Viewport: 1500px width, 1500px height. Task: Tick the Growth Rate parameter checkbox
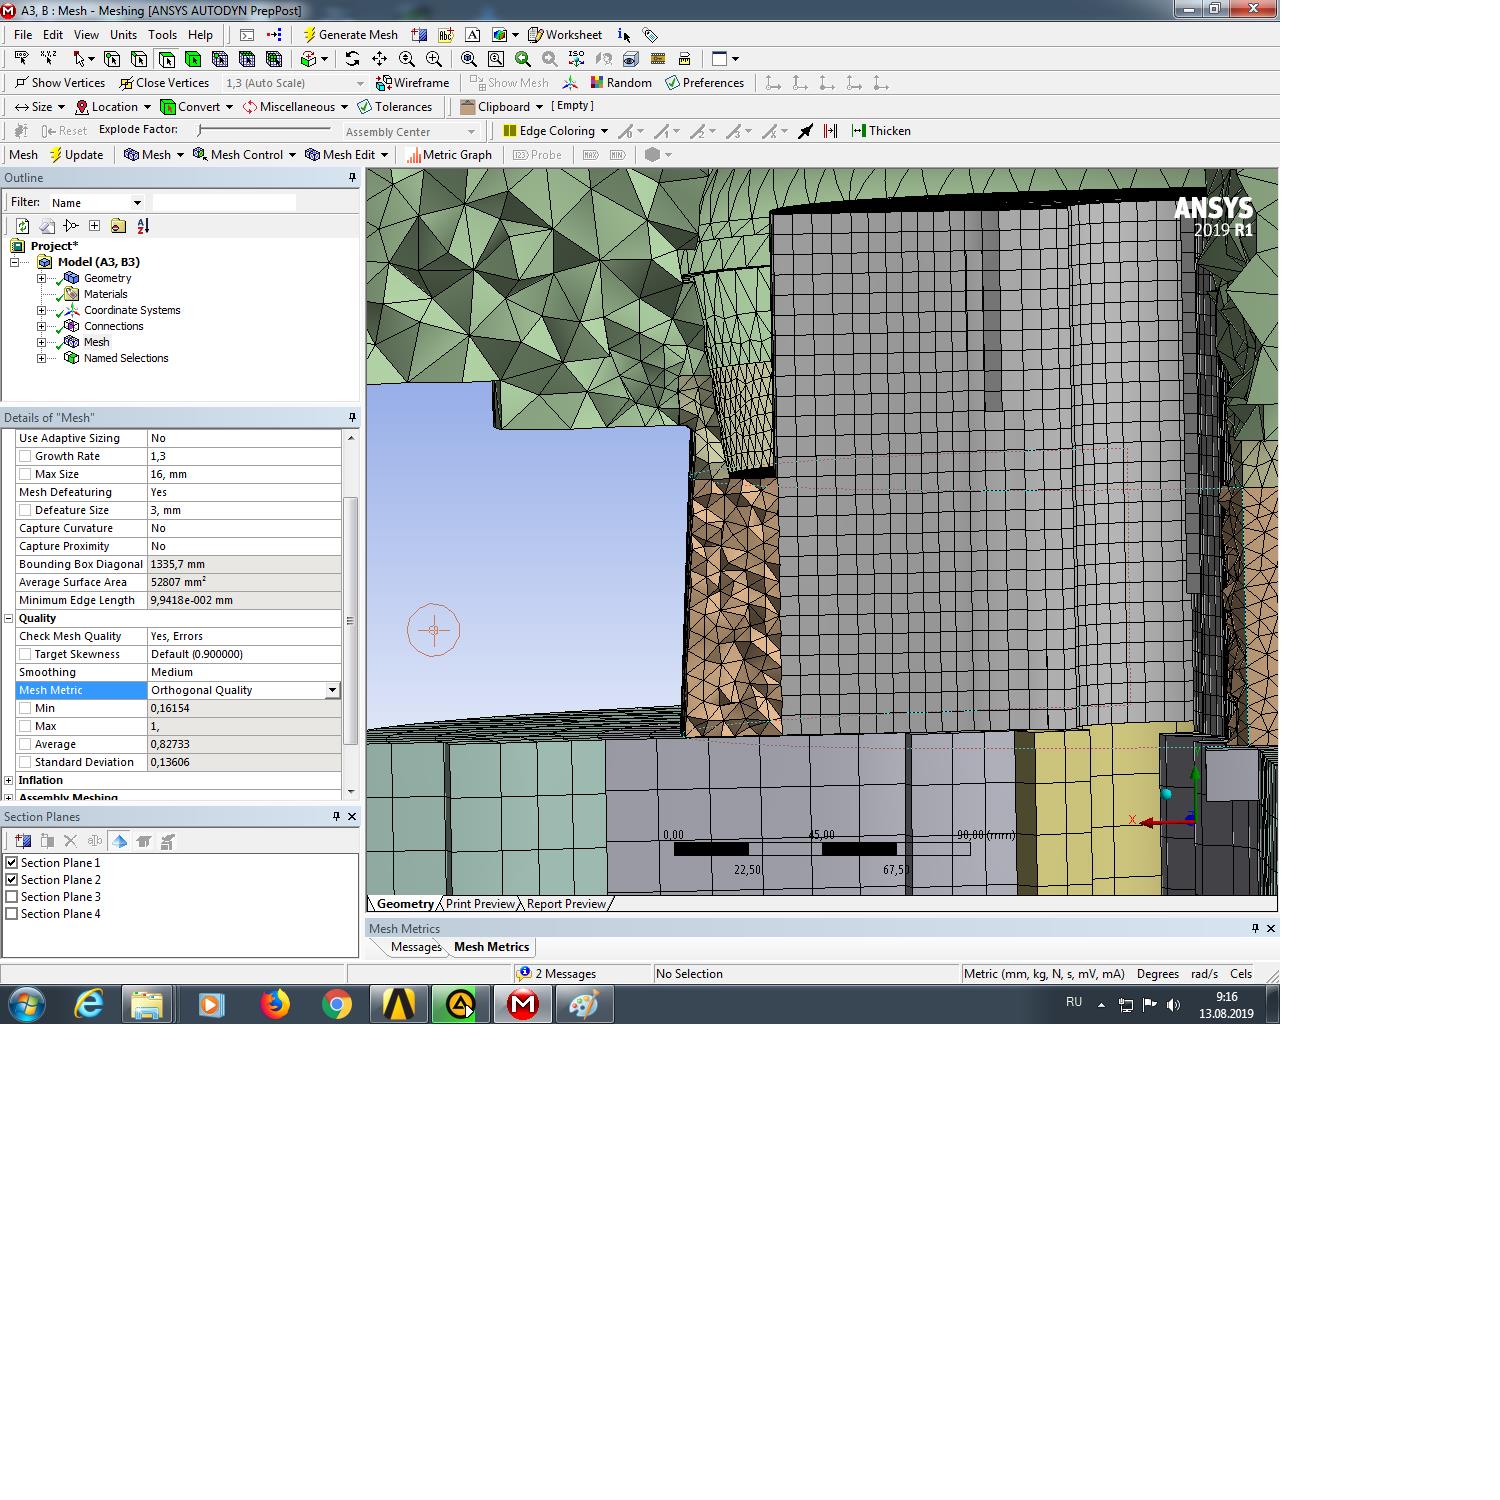click(25, 456)
